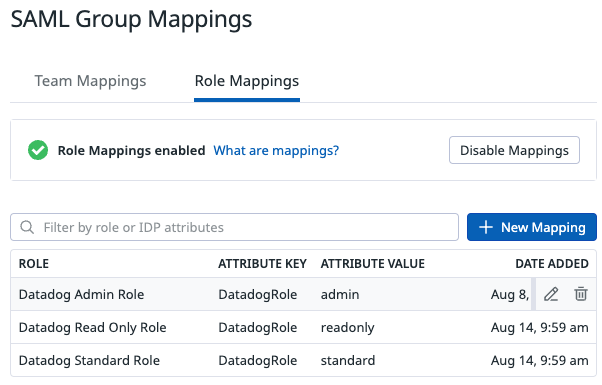Sort by DATE ADDED column header
Image resolution: width=602 pixels, height=385 pixels.
point(552,264)
